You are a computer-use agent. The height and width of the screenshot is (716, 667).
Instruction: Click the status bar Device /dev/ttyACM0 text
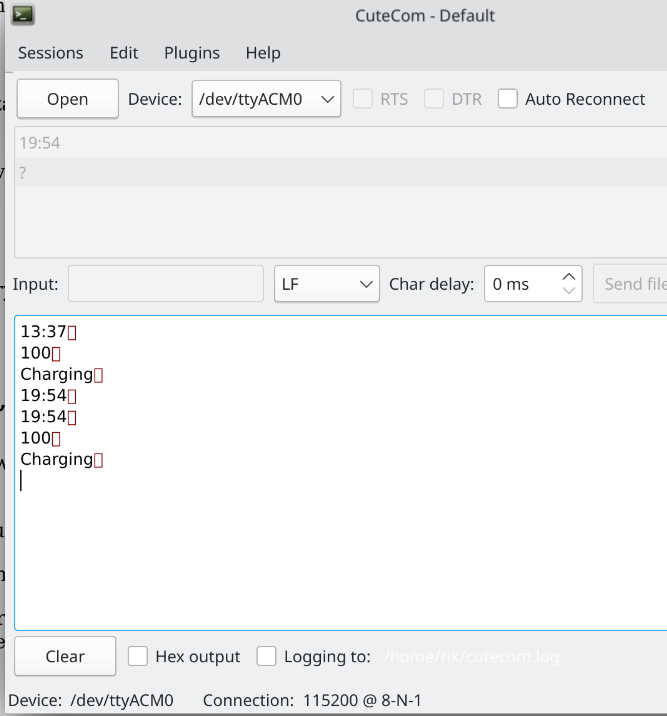click(x=91, y=700)
